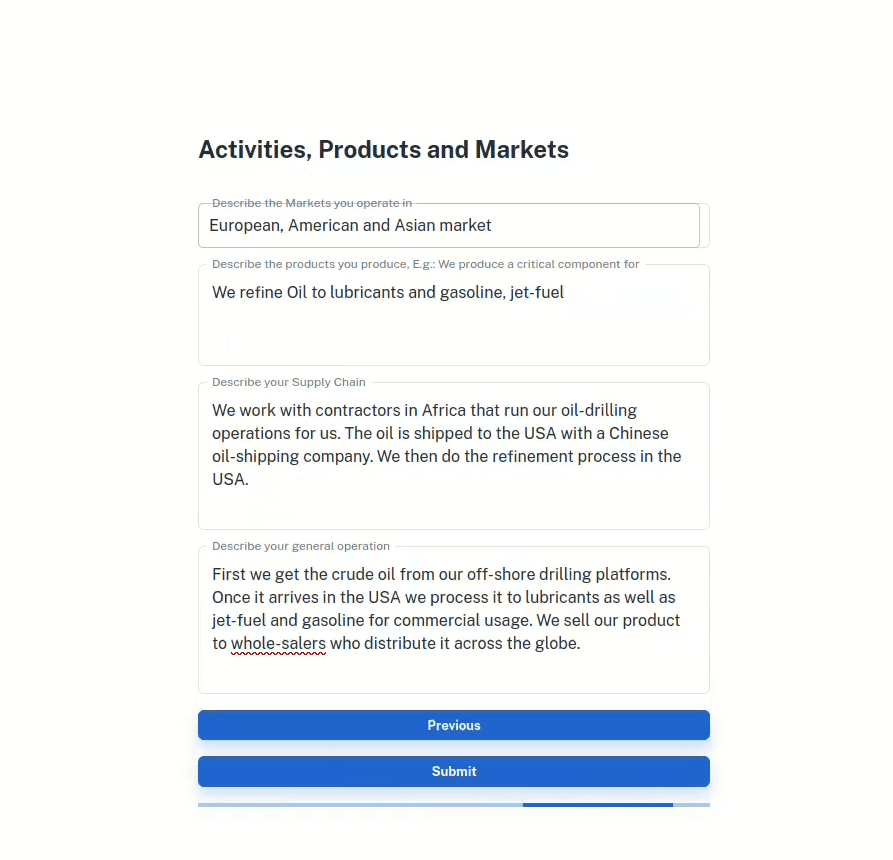The height and width of the screenshot is (860, 893).
Task: Click the Describe the Markets you operate in label
Action: (312, 203)
